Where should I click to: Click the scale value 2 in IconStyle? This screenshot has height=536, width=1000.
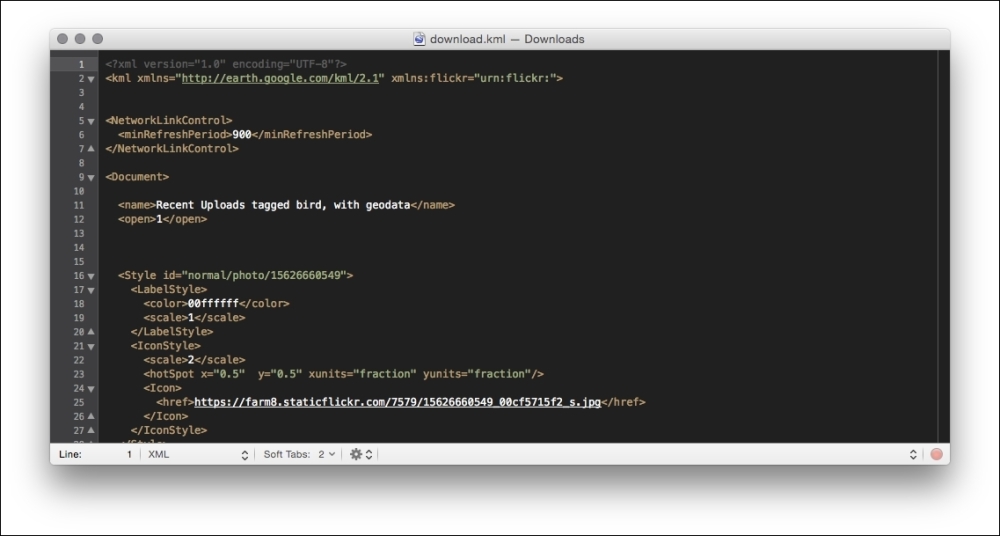[191, 361]
